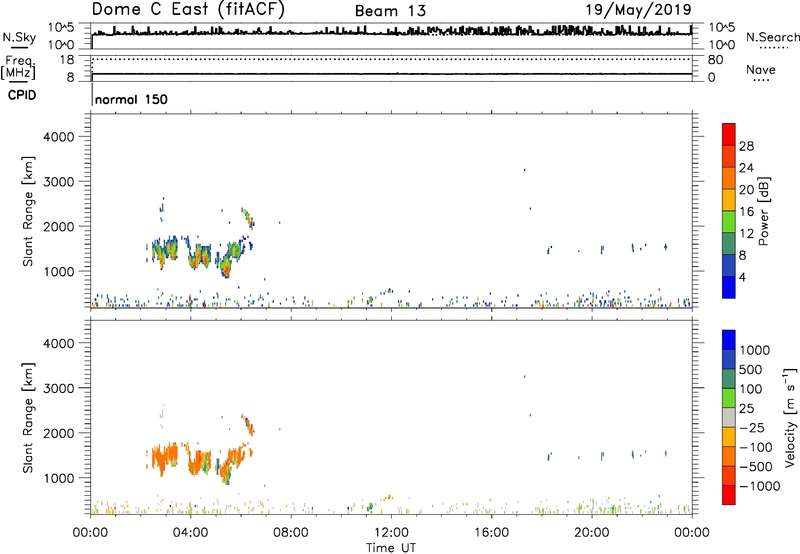Viewport: 800px width, 554px height.
Task: Click the "24" Power colorbar tick label
Action: click(x=746, y=168)
